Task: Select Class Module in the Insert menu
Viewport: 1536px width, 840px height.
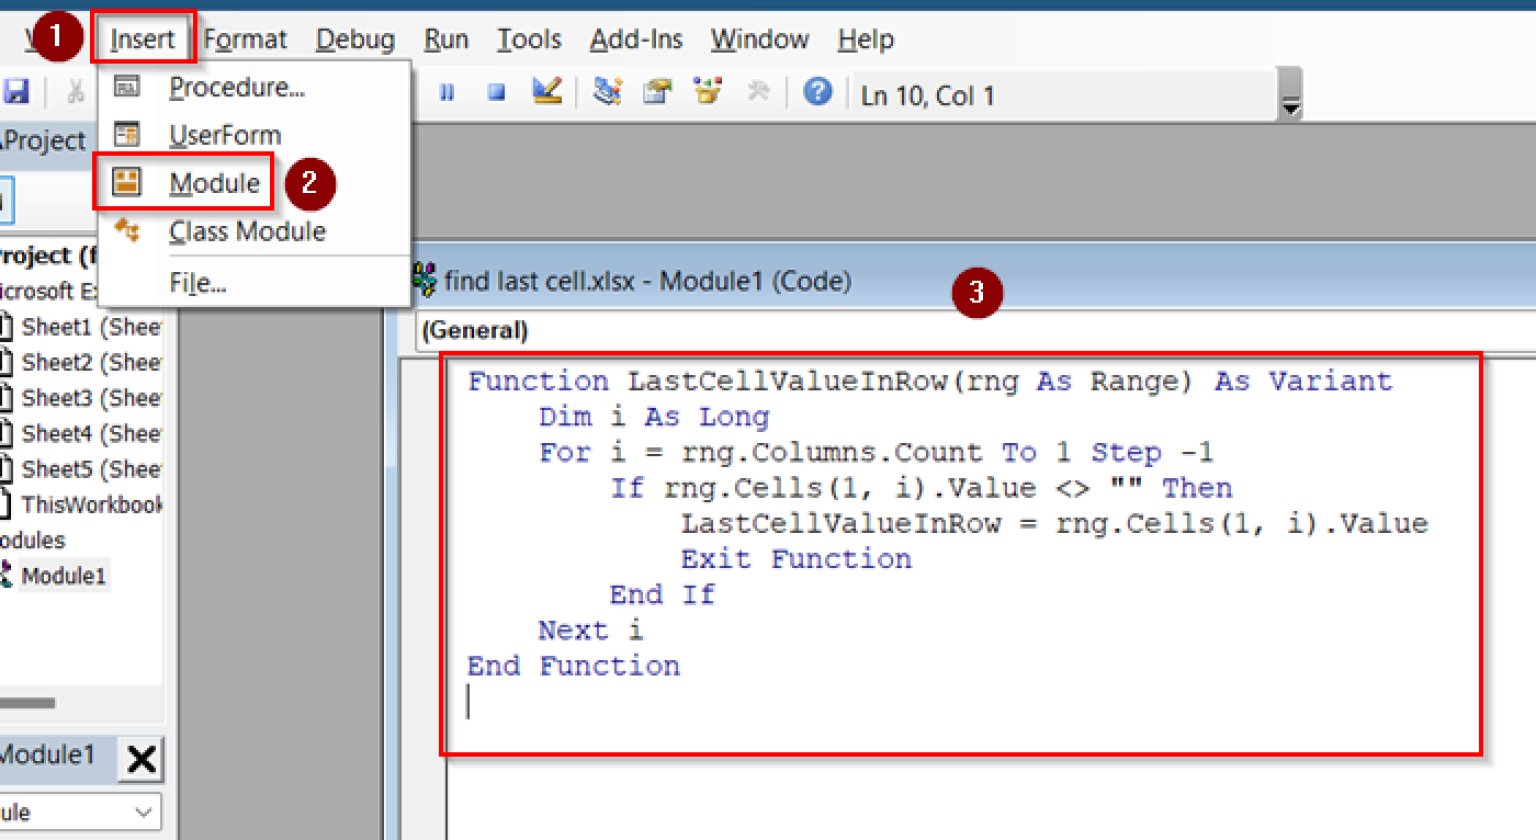Action: click(247, 232)
